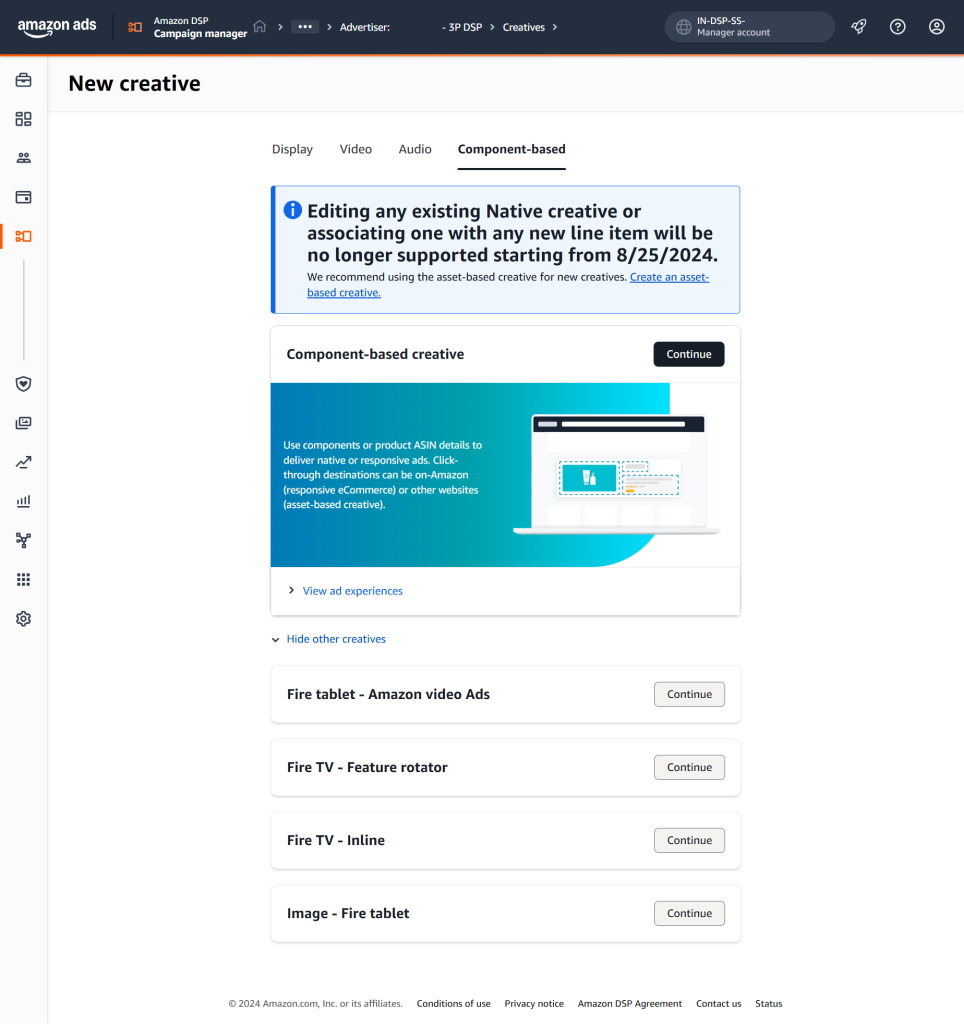The image size is (964, 1024).
Task: Open help via the question mark icon
Action: click(x=897, y=27)
